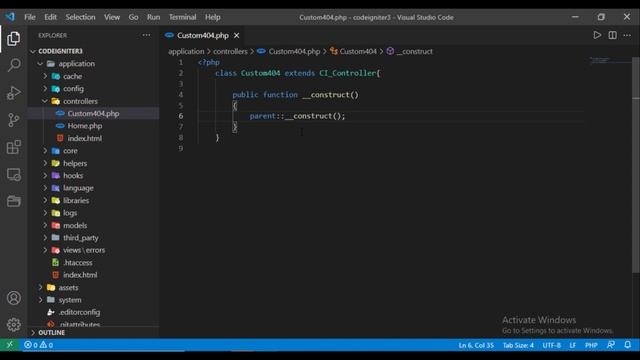Change Tab Size: 4 indentation setting
This screenshot has height=360, width=640.
pos(518,345)
